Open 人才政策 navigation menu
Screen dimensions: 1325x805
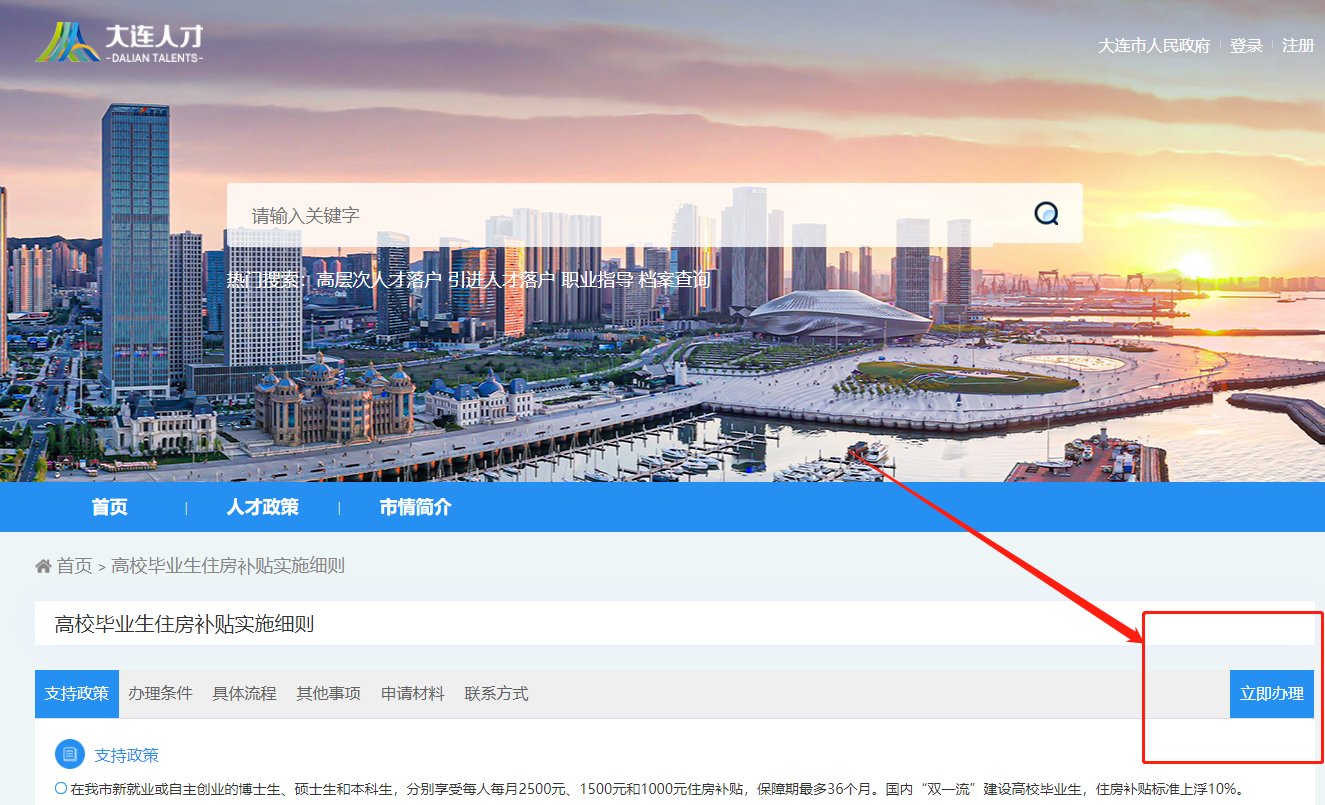click(262, 507)
